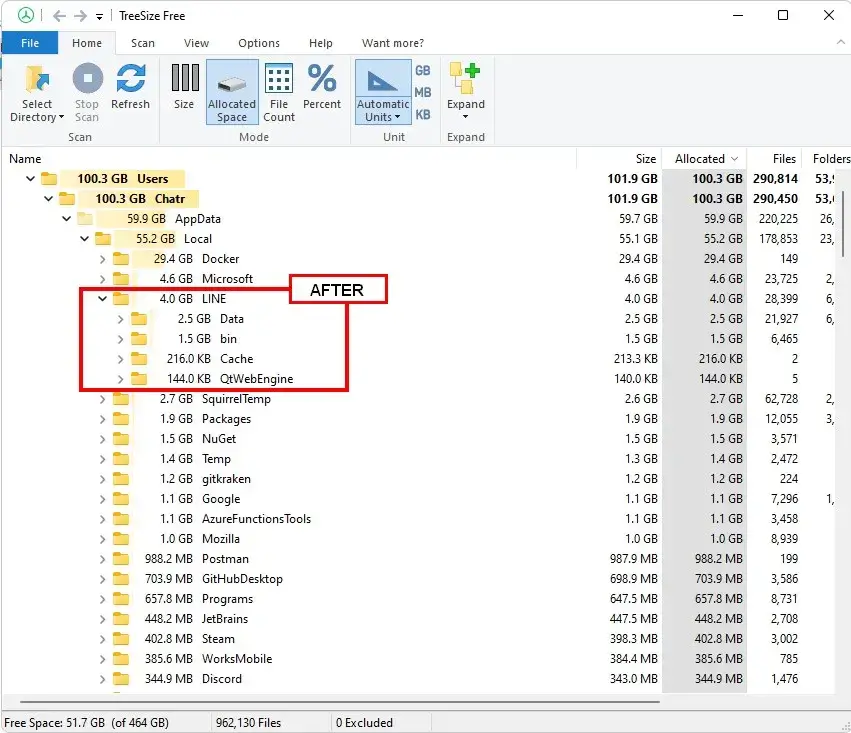Click the Packages folder icon
Screen dimensions: 851x733
(121, 418)
